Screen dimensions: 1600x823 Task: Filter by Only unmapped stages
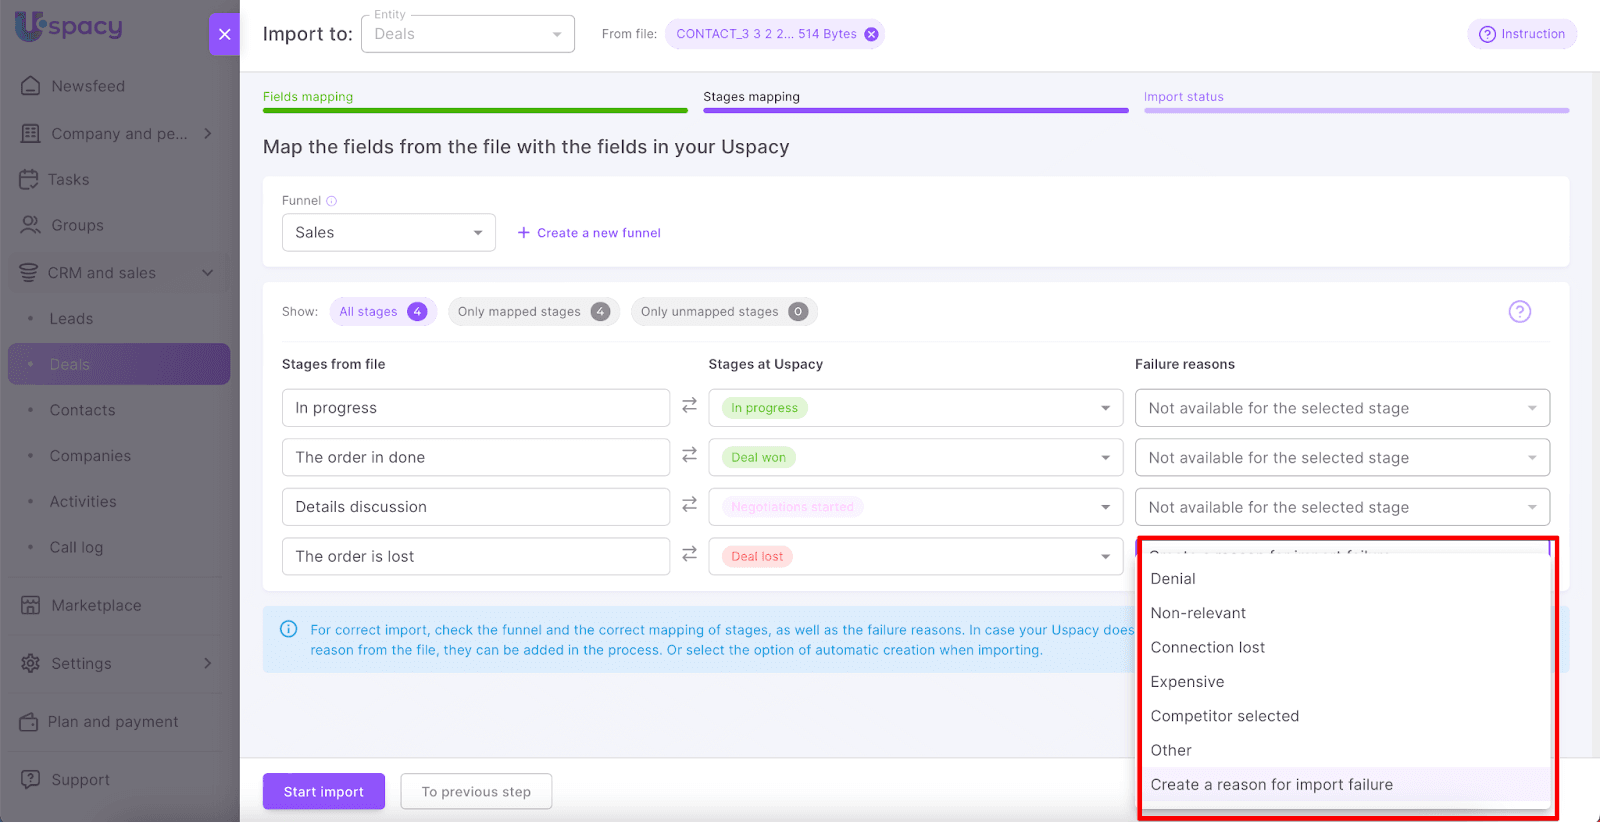(x=723, y=312)
